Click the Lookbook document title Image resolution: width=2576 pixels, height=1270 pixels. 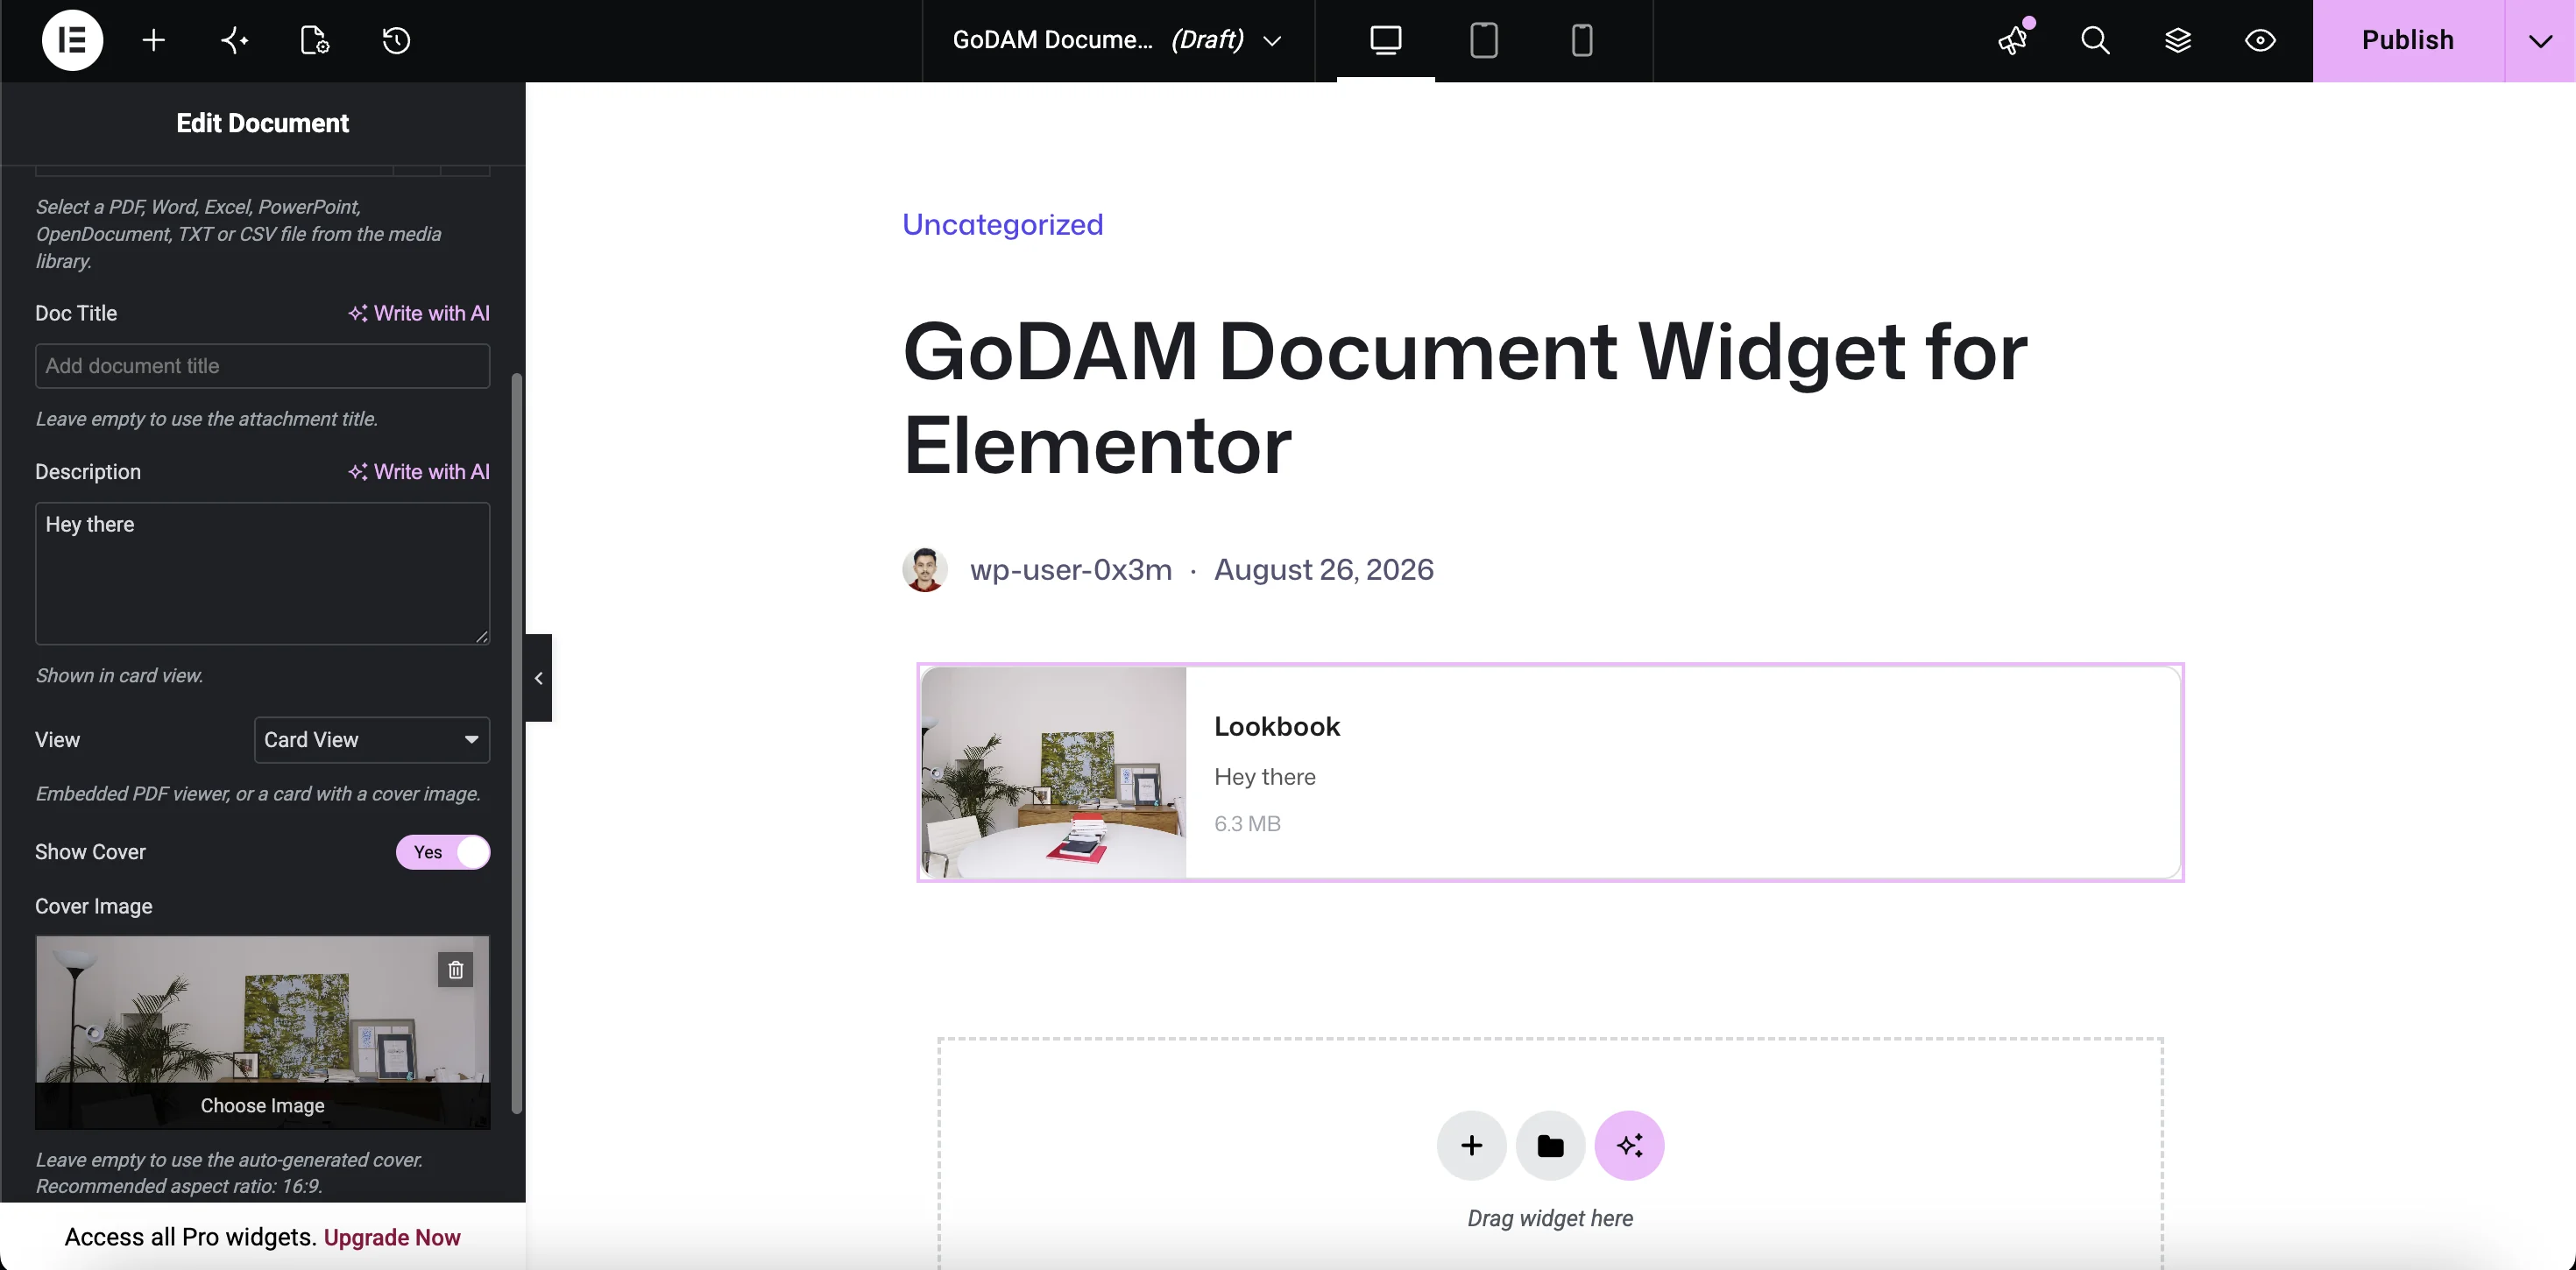coord(1277,726)
